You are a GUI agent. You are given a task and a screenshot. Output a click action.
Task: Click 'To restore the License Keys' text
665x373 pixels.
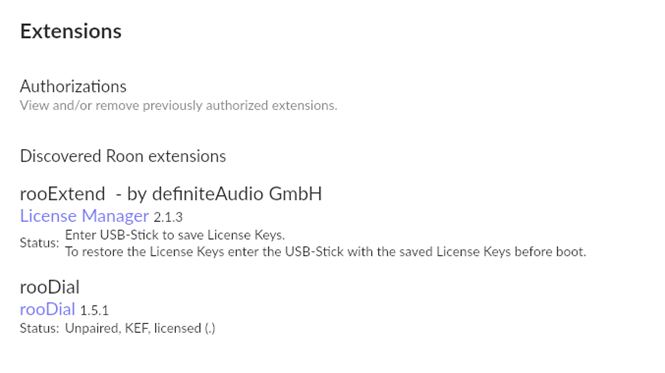coord(144,252)
